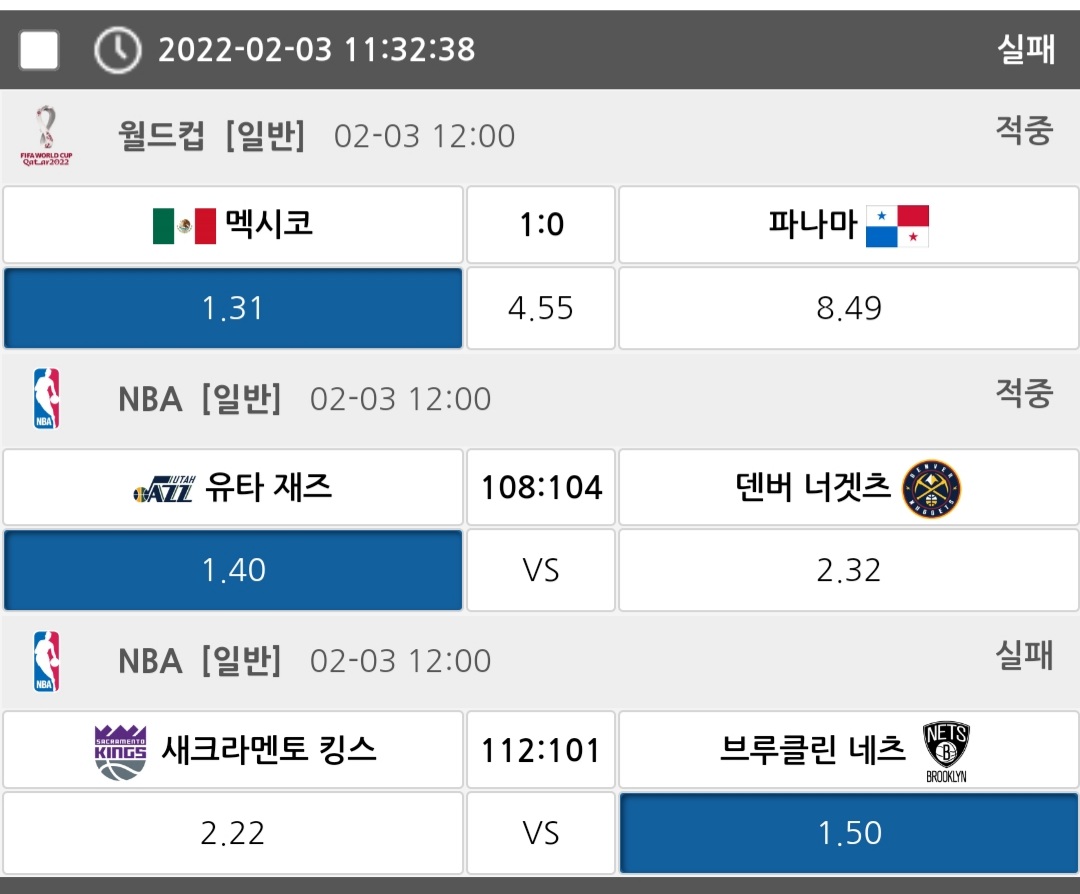
Task: Click the NBA logo above Kings match
Action: click(46, 661)
